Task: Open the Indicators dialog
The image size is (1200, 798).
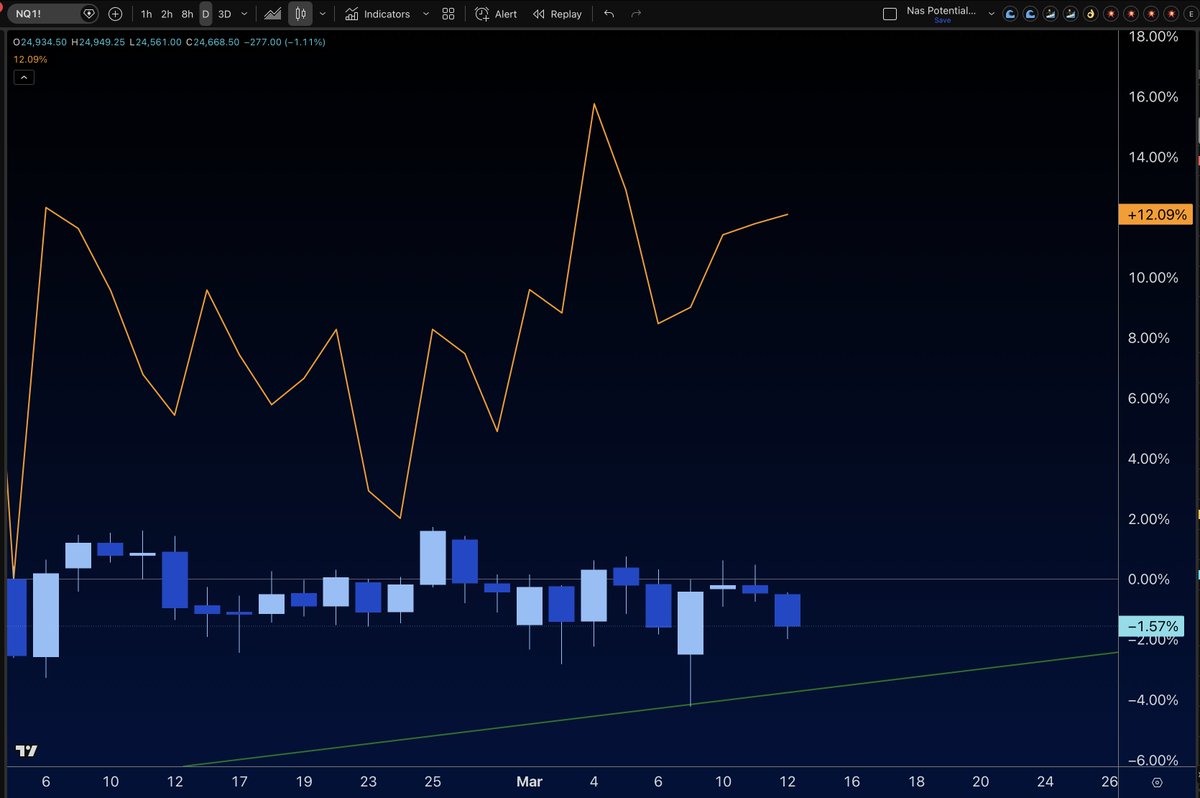Action: [x=377, y=14]
